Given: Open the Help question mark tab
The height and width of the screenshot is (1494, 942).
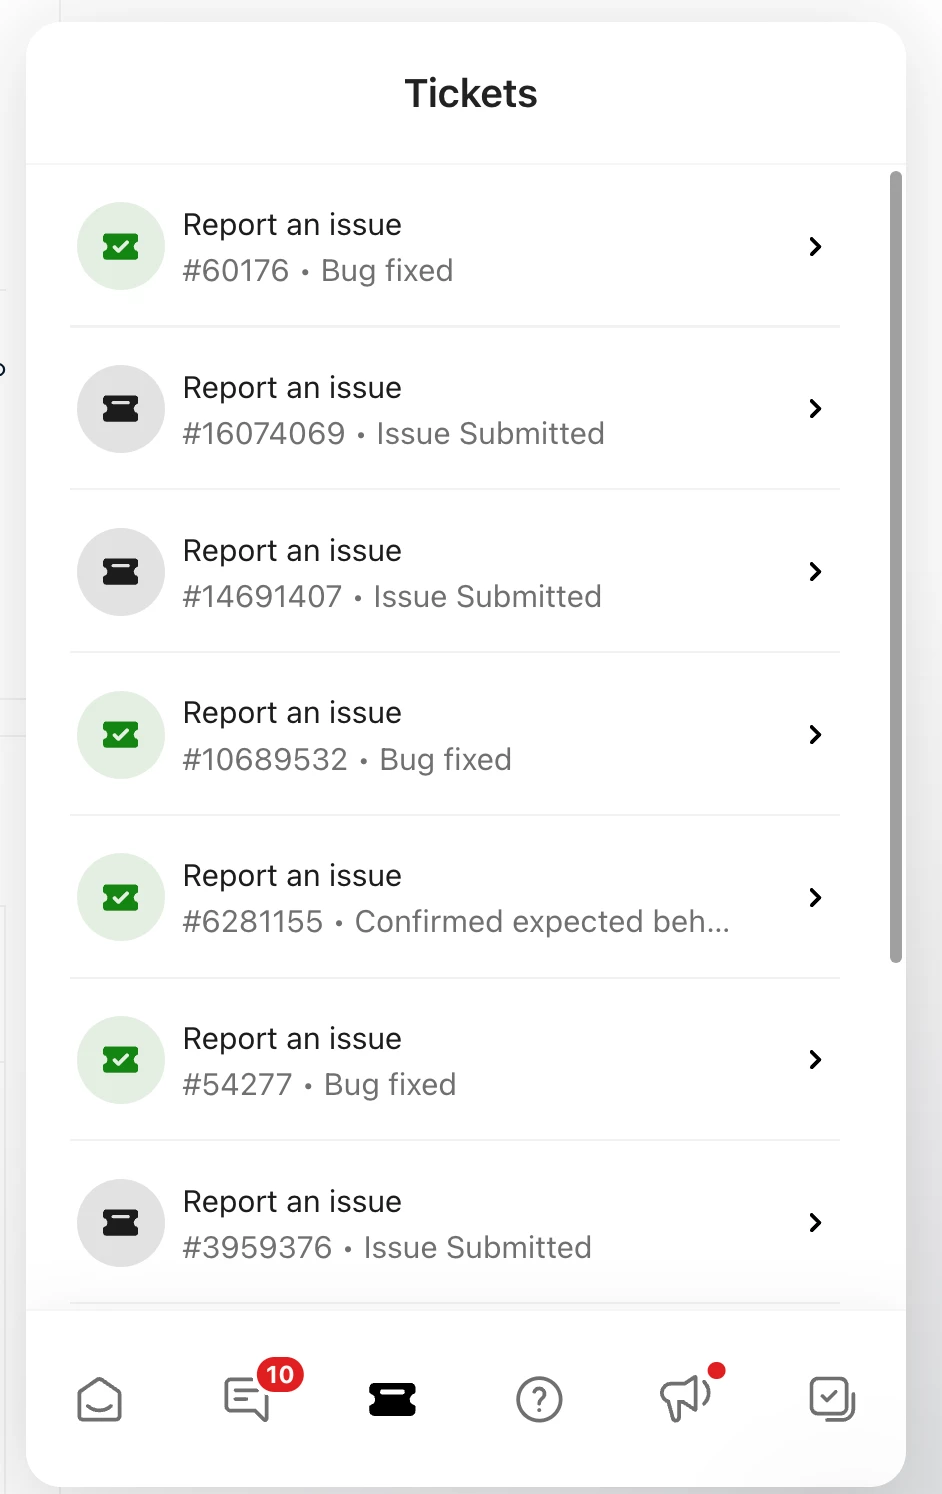Looking at the screenshot, I should [x=539, y=1399].
